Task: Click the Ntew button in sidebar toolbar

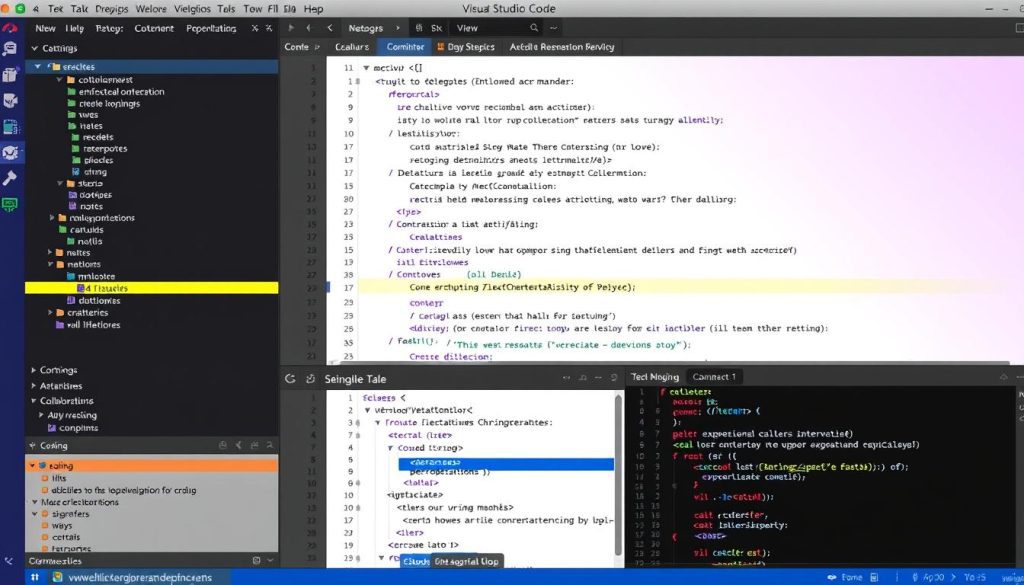Action: coord(45,28)
